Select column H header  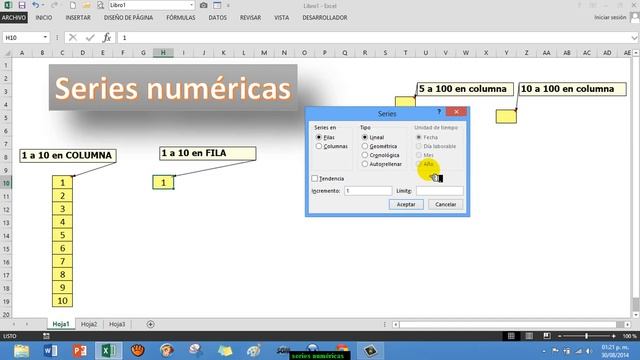tap(163, 53)
